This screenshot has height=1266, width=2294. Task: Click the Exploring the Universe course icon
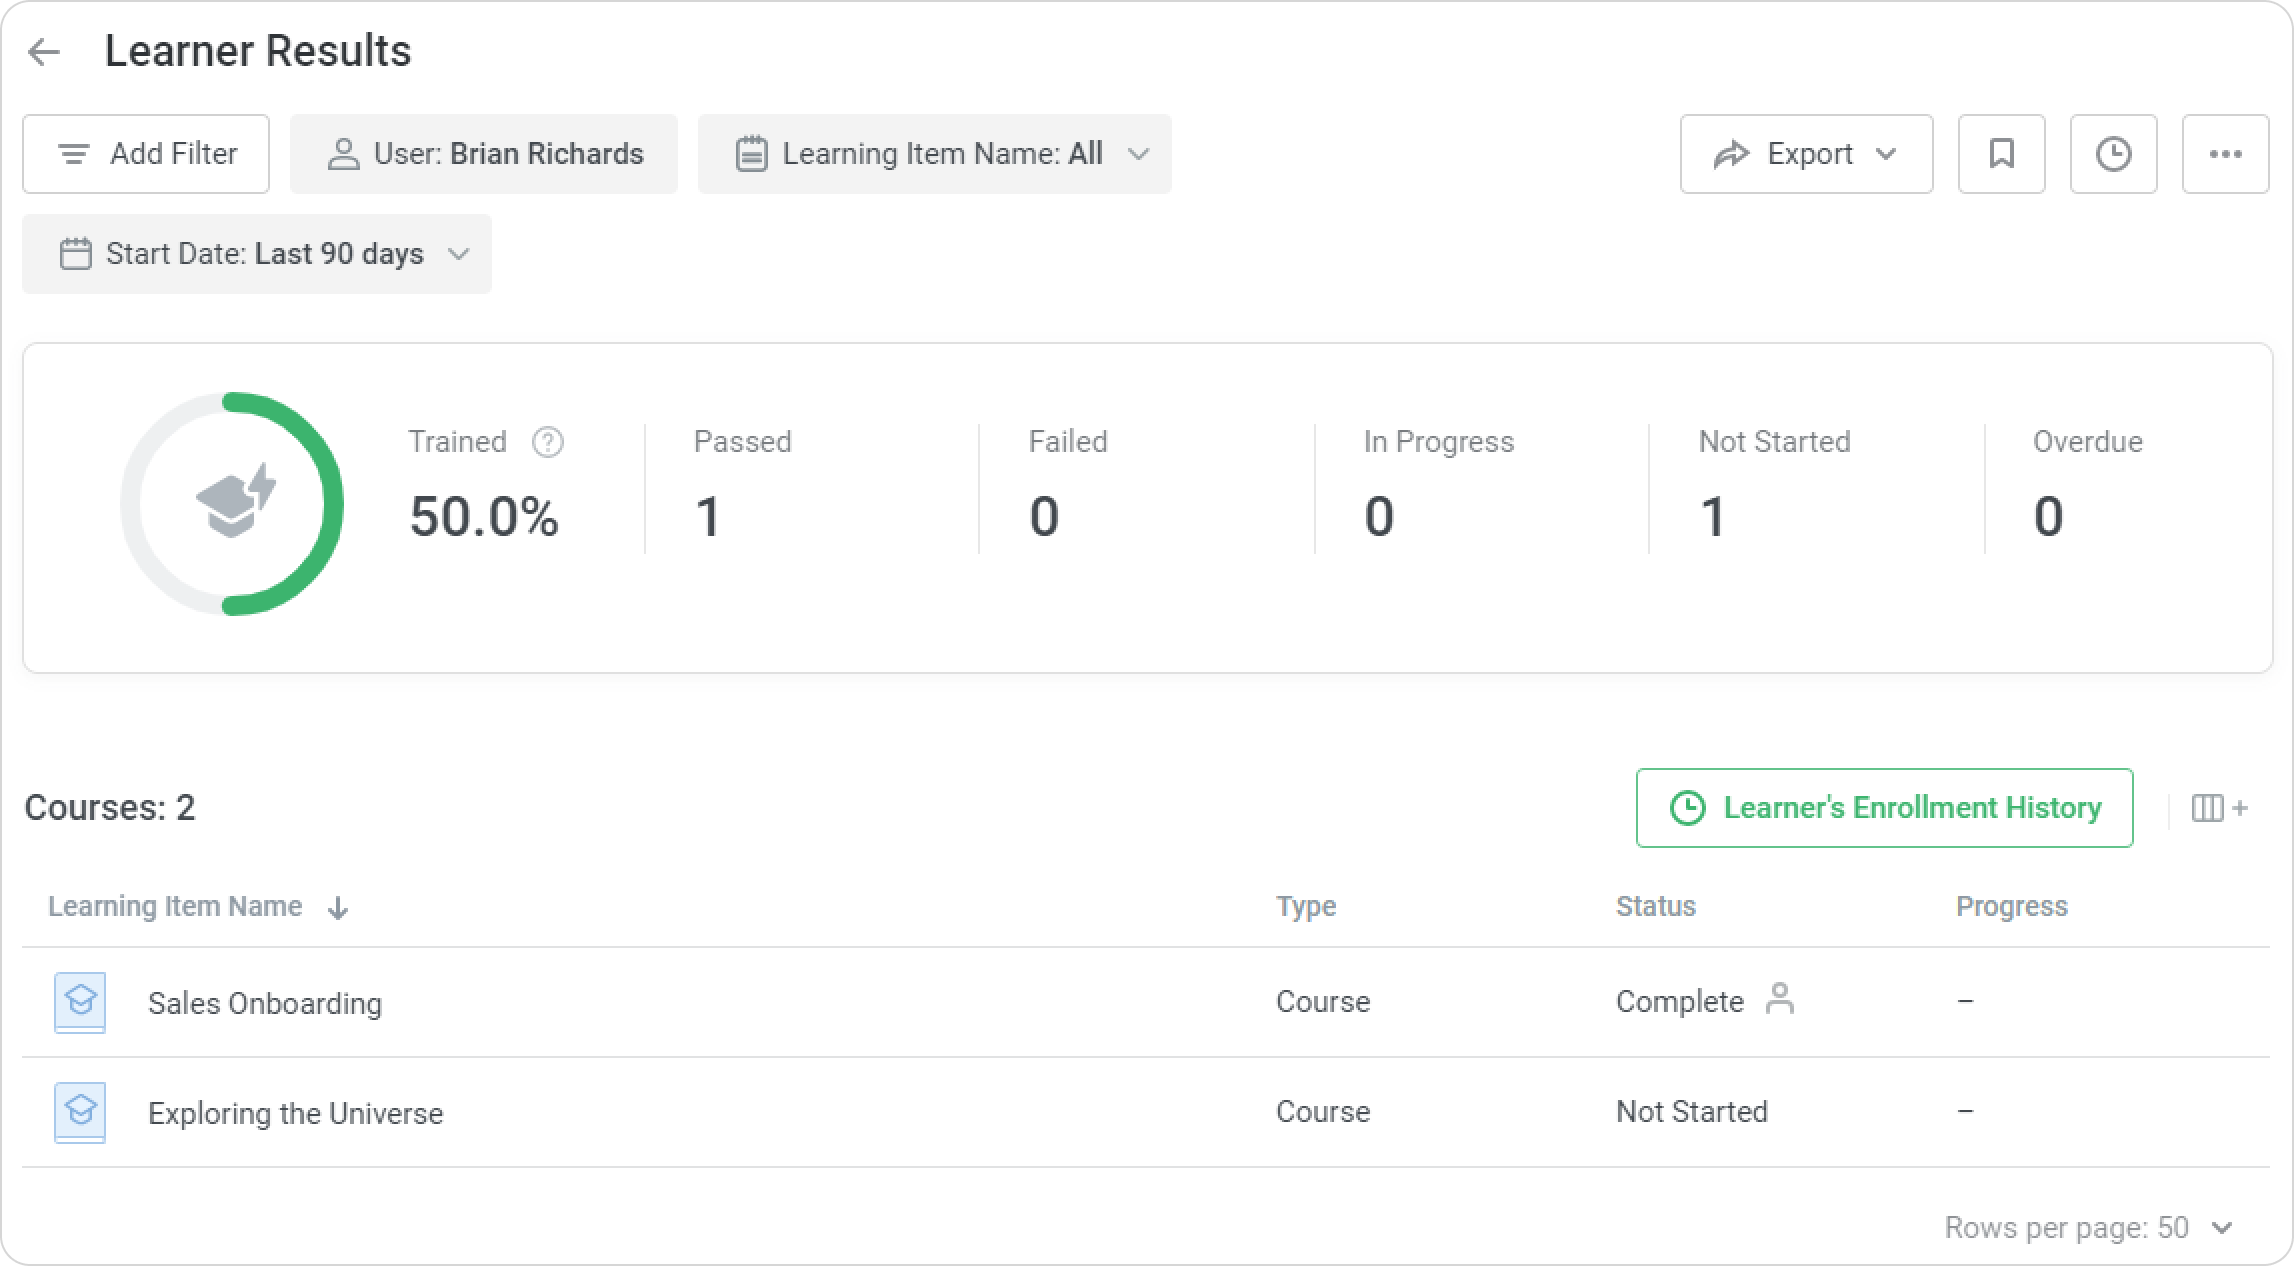(x=80, y=1112)
